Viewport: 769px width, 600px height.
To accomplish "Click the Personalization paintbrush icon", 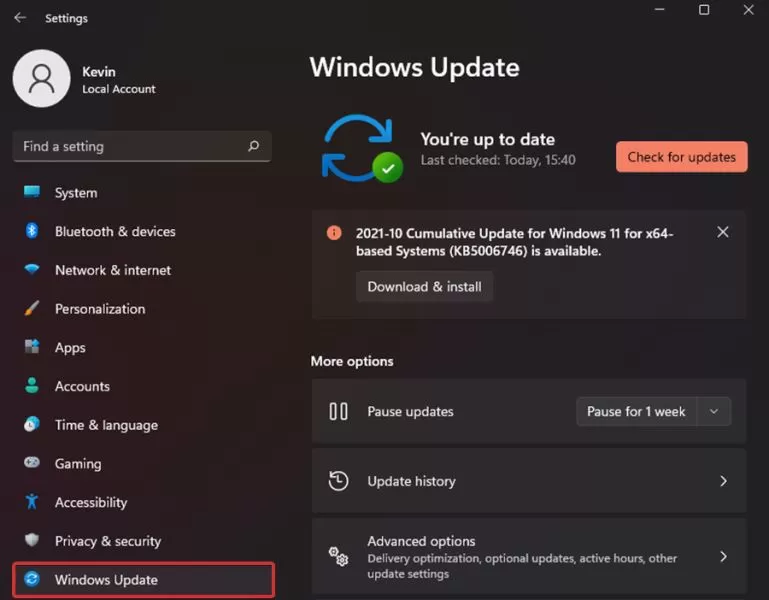I will [32, 308].
